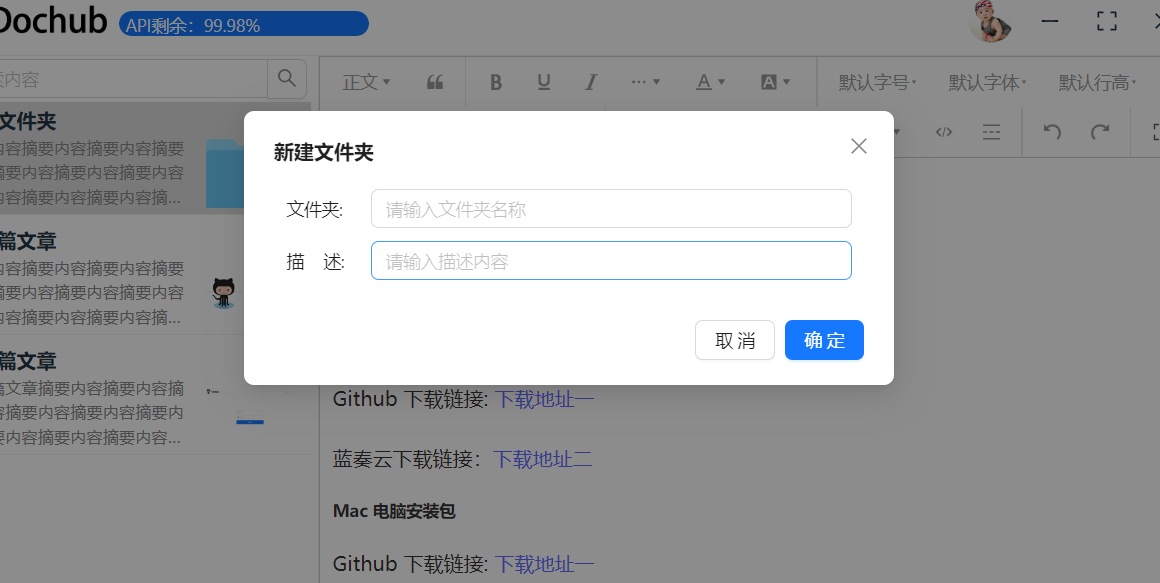Click the sidebar search content field
The height and width of the screenshot is (583, 1160).
pos(133,78)
